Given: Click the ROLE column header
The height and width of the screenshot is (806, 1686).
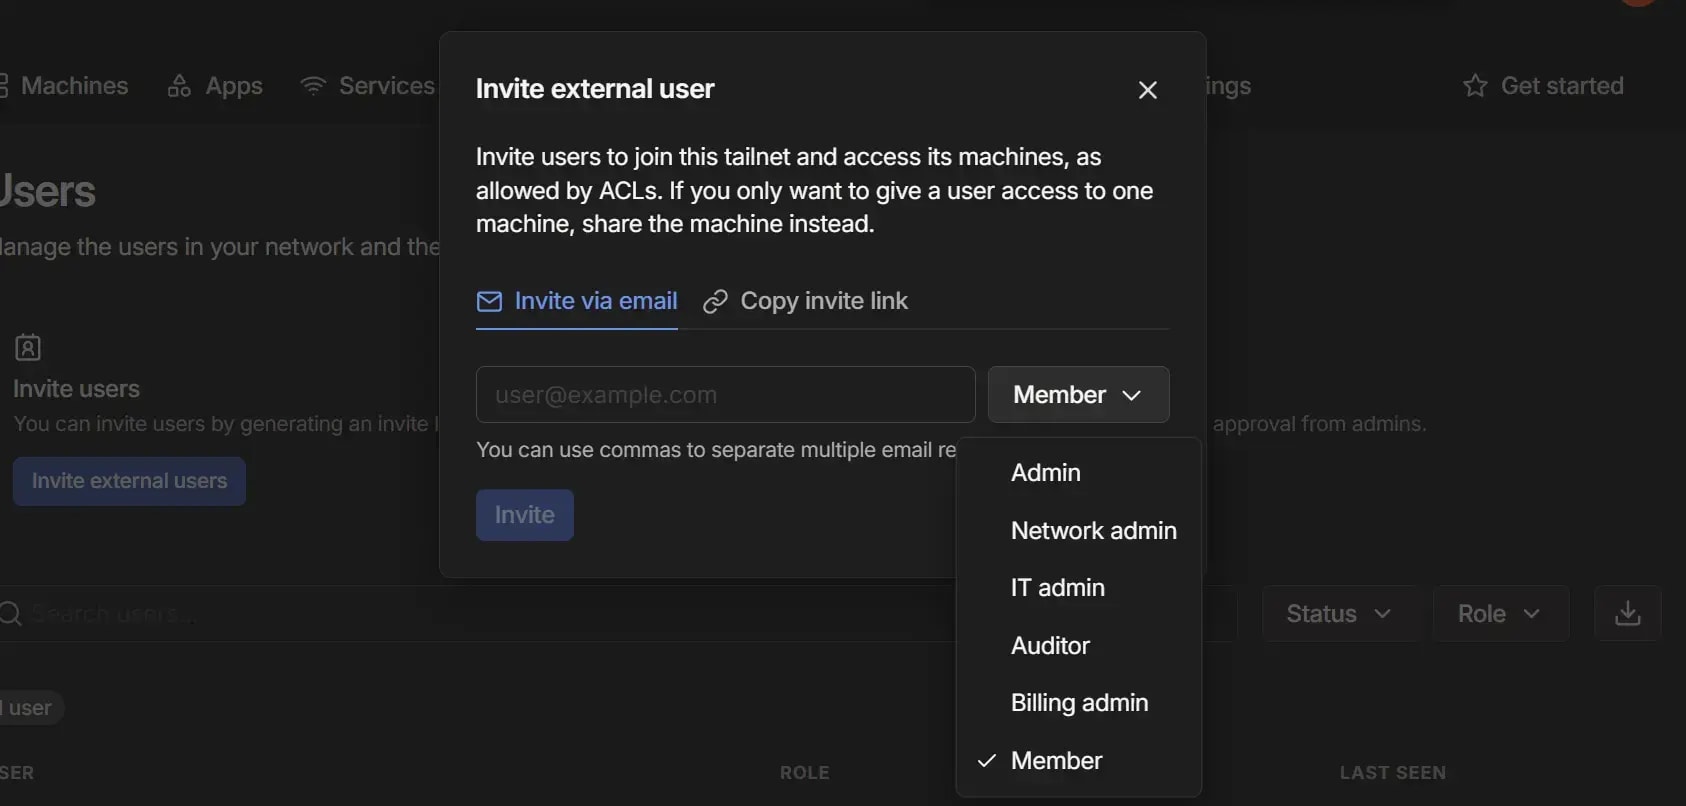Looking at the screenshot, I should click(x=804, y=773).
